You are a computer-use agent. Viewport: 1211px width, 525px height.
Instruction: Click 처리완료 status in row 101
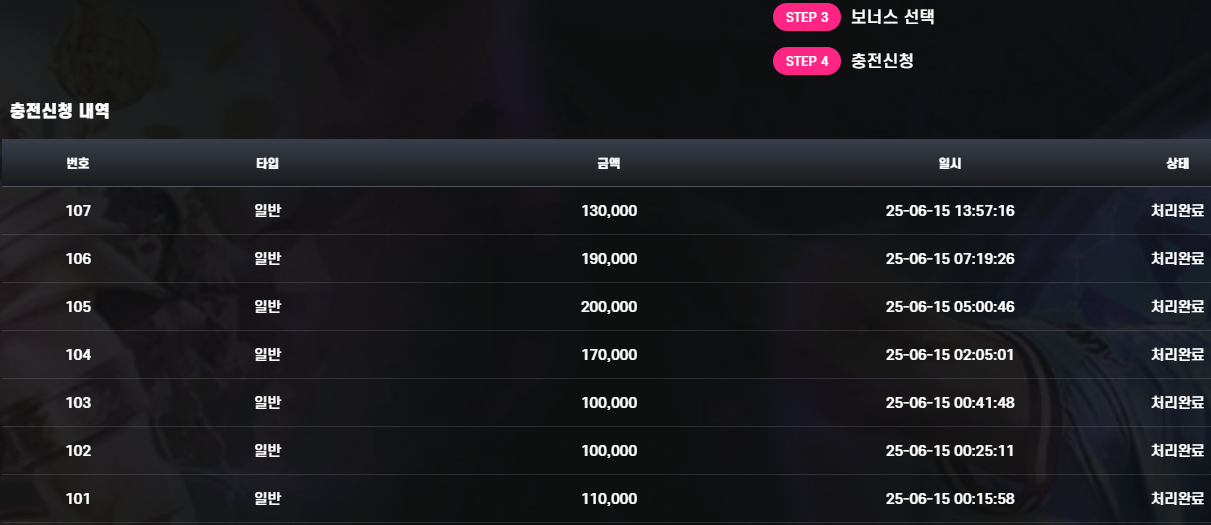coord(1177,499)
